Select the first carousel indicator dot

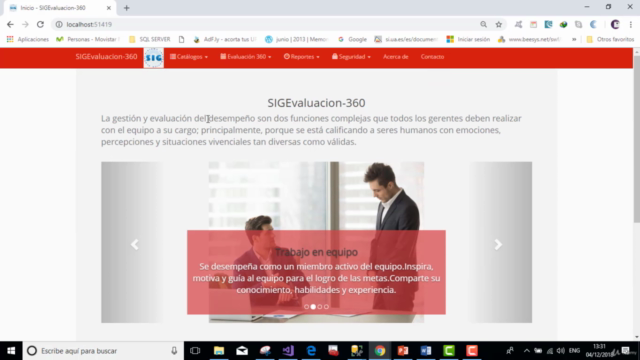(307, 307)
